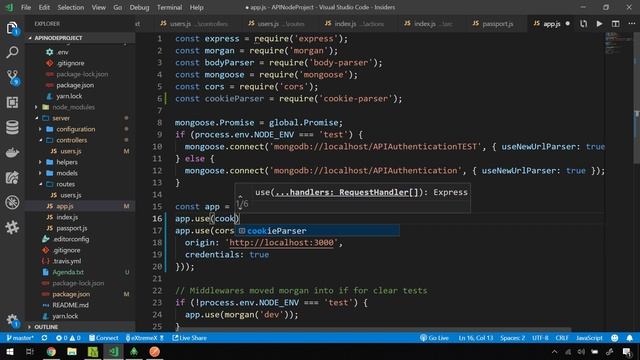Image resolution: width=640 pixels, height=360 pixels.
Task: Show hidden system tray icons
Action: coord(554,352)
